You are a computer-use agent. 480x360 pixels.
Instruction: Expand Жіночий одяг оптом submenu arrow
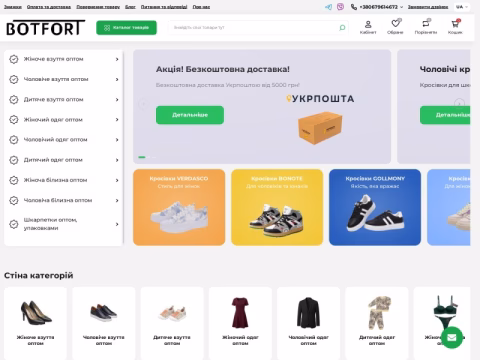[x=117, y=120]
